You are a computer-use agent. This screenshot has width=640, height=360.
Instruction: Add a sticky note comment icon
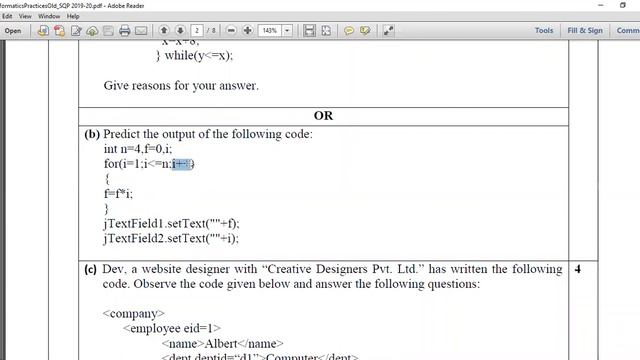pyautogui.click(x=349, y=31)
